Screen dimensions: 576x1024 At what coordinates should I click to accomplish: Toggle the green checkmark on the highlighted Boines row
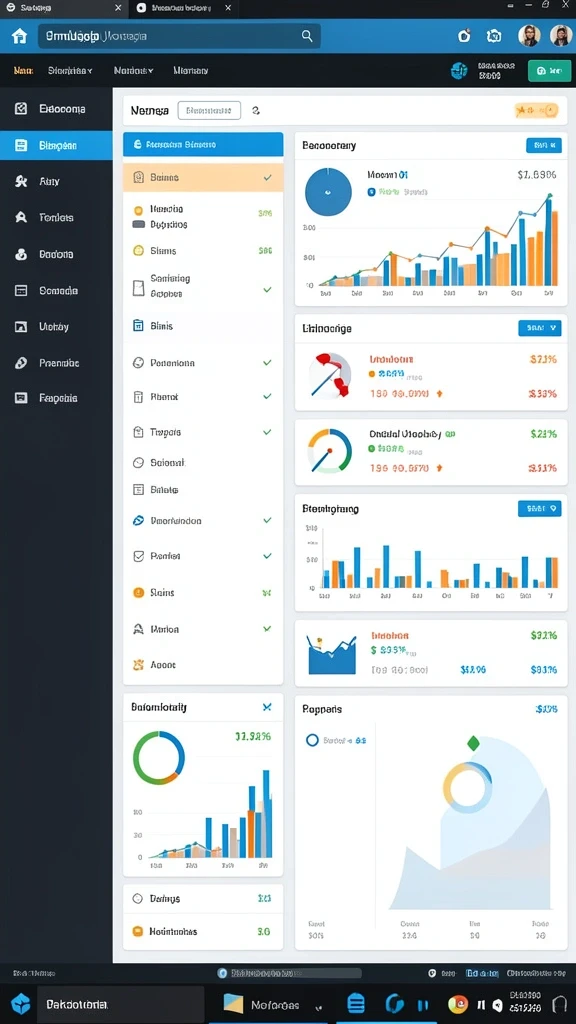tap(267, 178)
